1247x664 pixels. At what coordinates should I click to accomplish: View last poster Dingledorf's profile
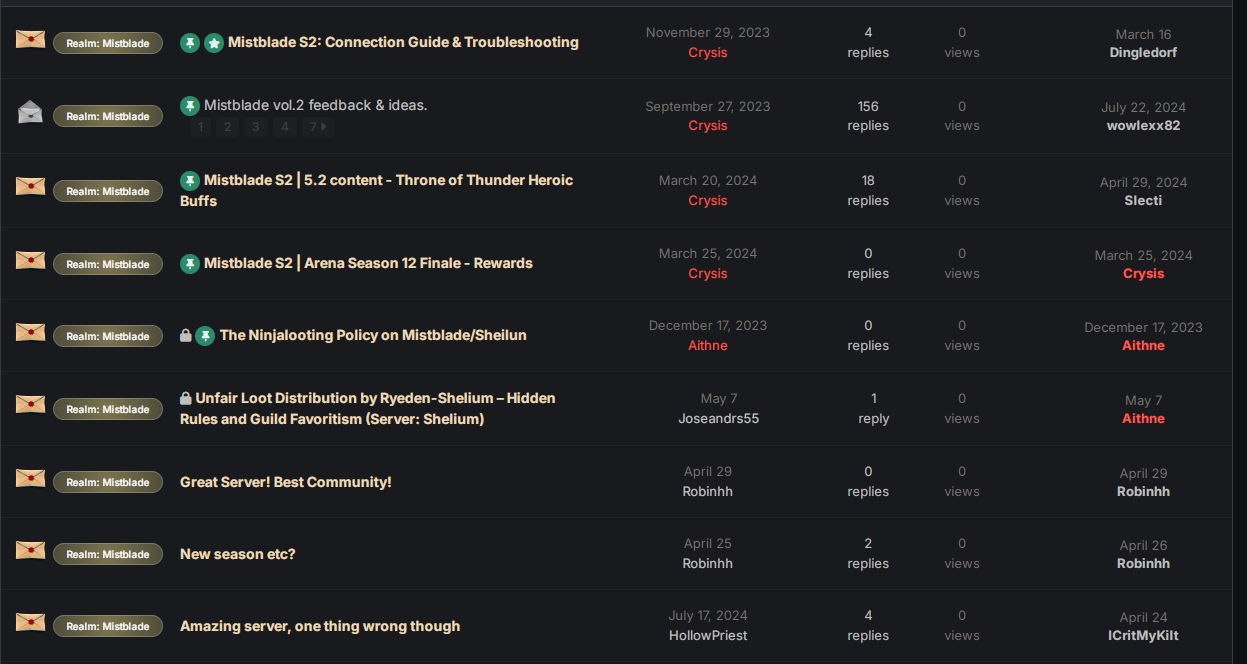tap(1143, 53)
